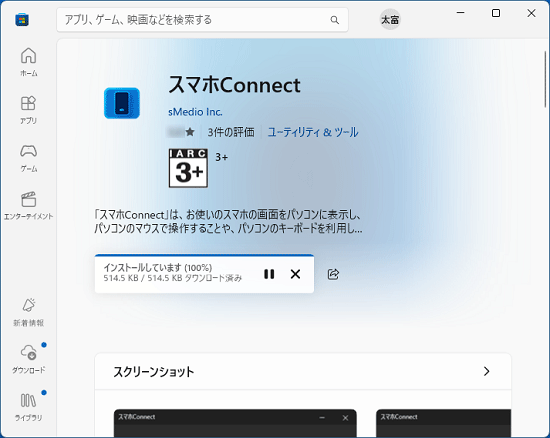
Task: Maximize the Microsoft Store window
Action: point(496,13)
